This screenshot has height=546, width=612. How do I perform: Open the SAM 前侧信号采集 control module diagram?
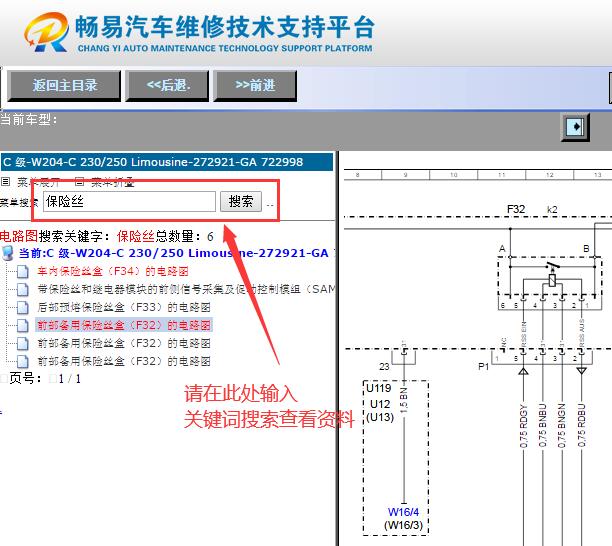[186, 289]
